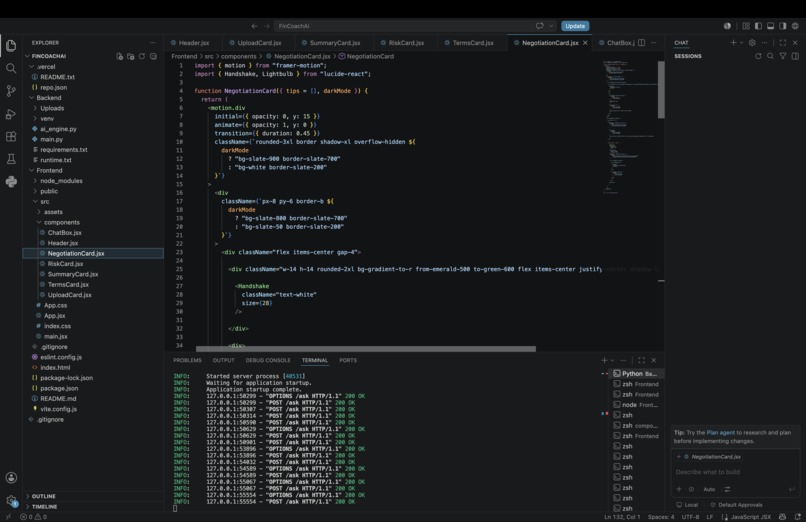Open the Extensions view
The width and height of the screenshot is (806, 522).
click(x=11, y=137)
